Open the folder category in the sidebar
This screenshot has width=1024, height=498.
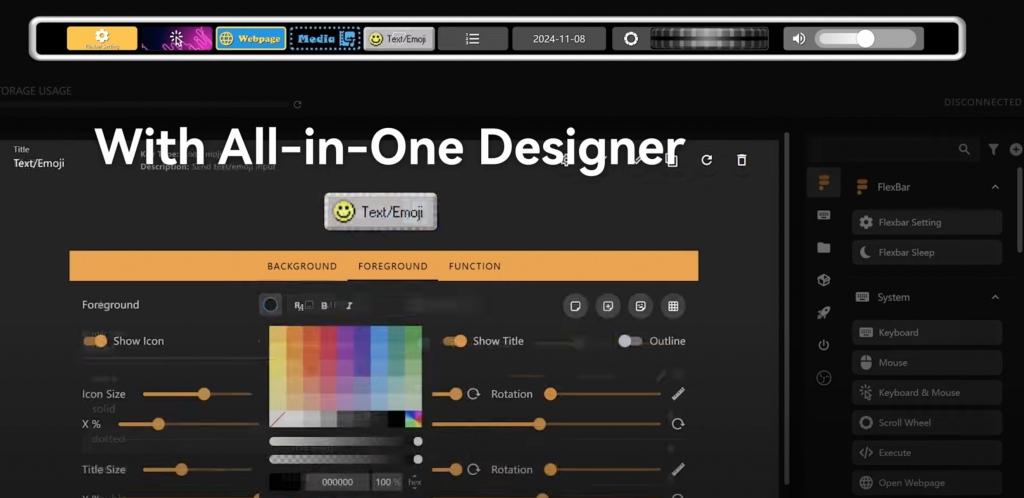pos(824,247)
